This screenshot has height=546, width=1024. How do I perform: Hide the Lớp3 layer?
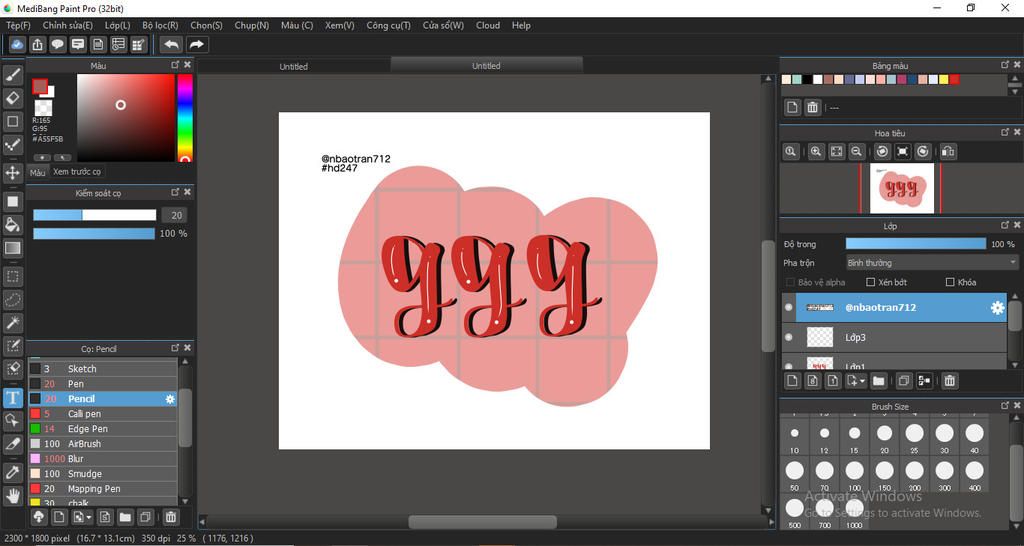789,337
